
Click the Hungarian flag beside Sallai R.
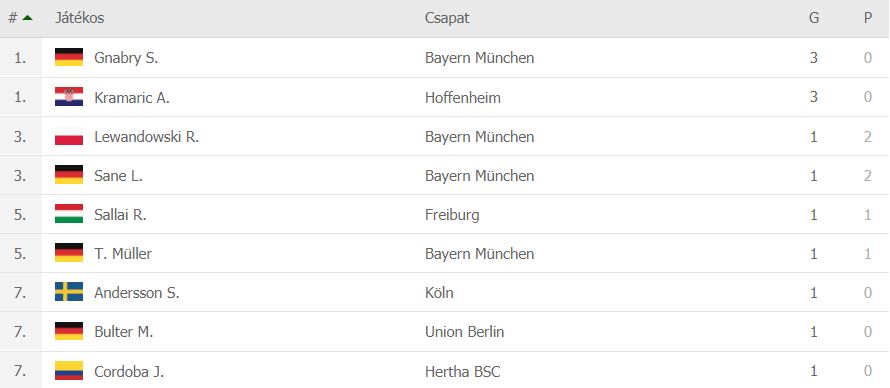coord(69,214)
